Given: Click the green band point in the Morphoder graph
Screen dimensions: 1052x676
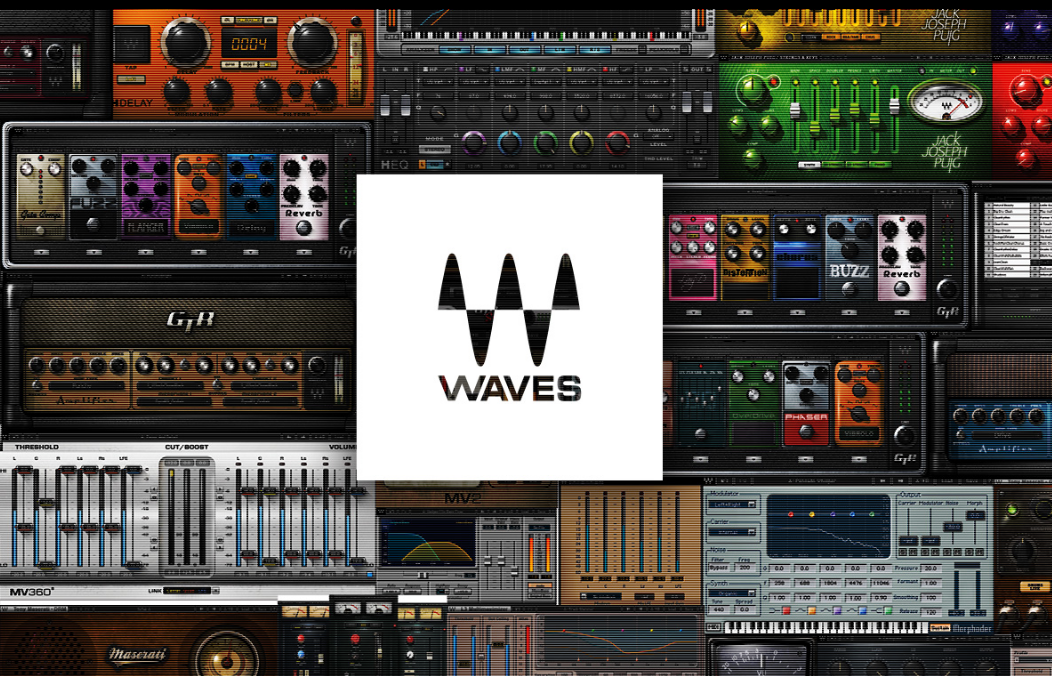Looking at the screenshot, I should pos(872,514).
